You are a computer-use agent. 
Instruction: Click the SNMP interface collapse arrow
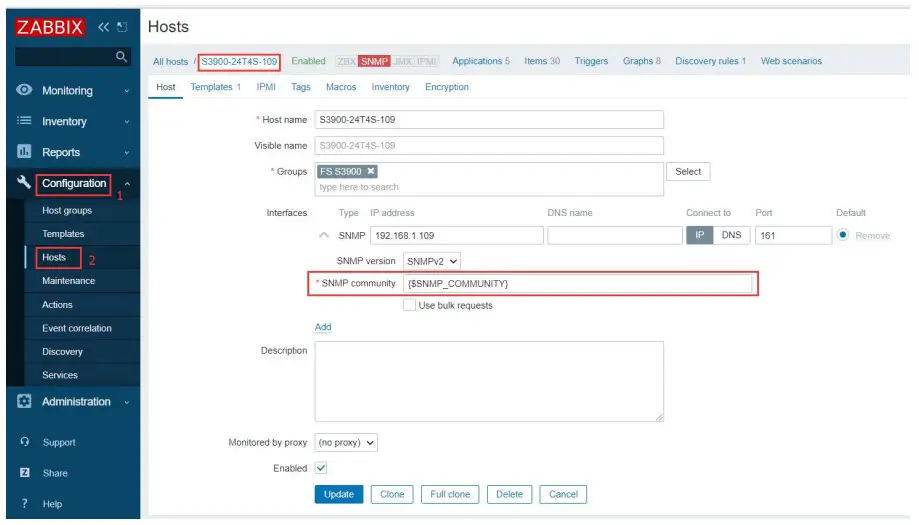click(x=324, y=235)
